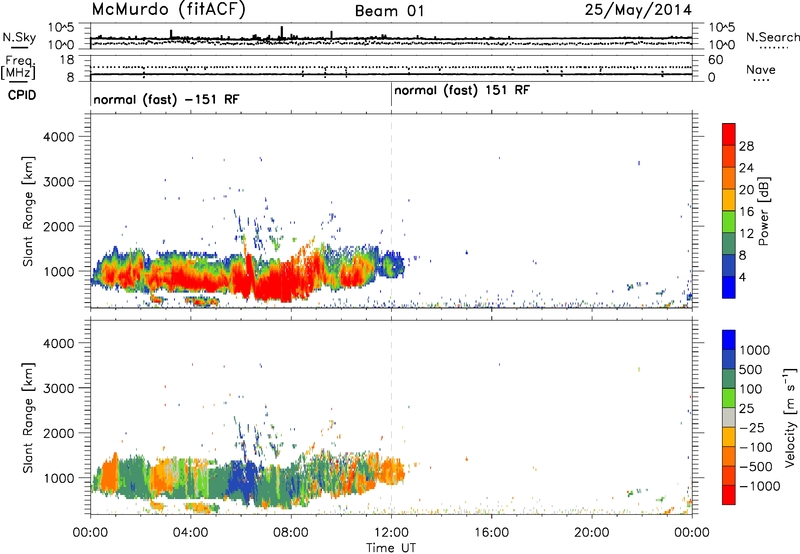
Task: Click the "Velocity [m s-1]" color bar title
Action: click(790, 417)
